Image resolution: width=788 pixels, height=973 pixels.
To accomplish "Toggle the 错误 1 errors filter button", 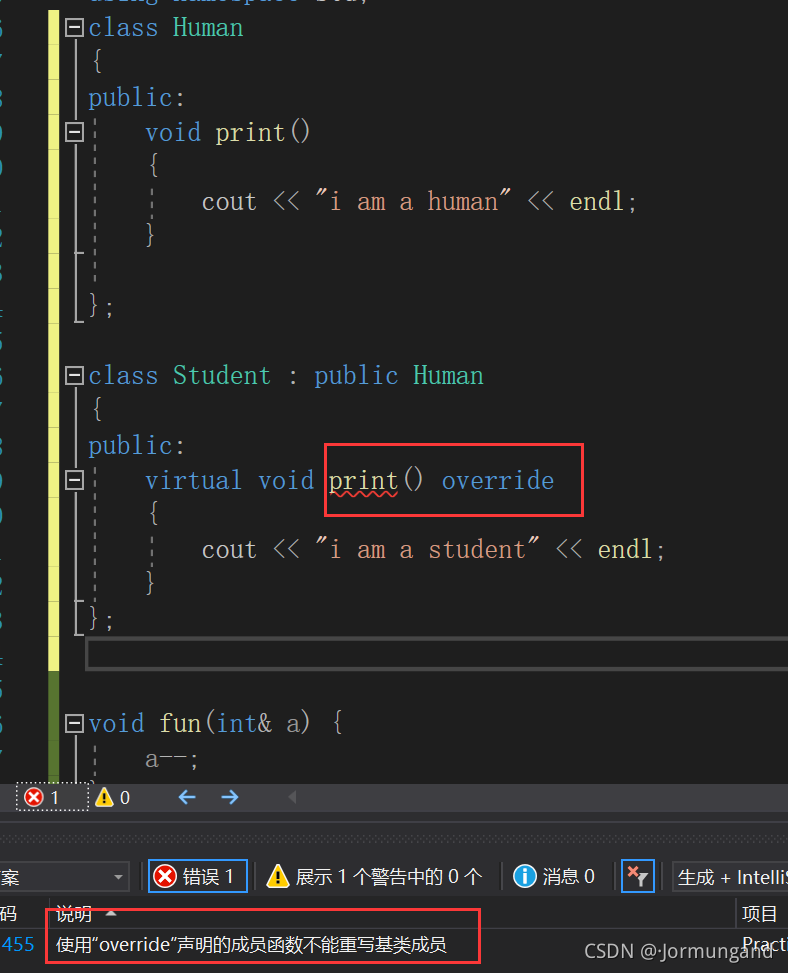I will 198,876.
